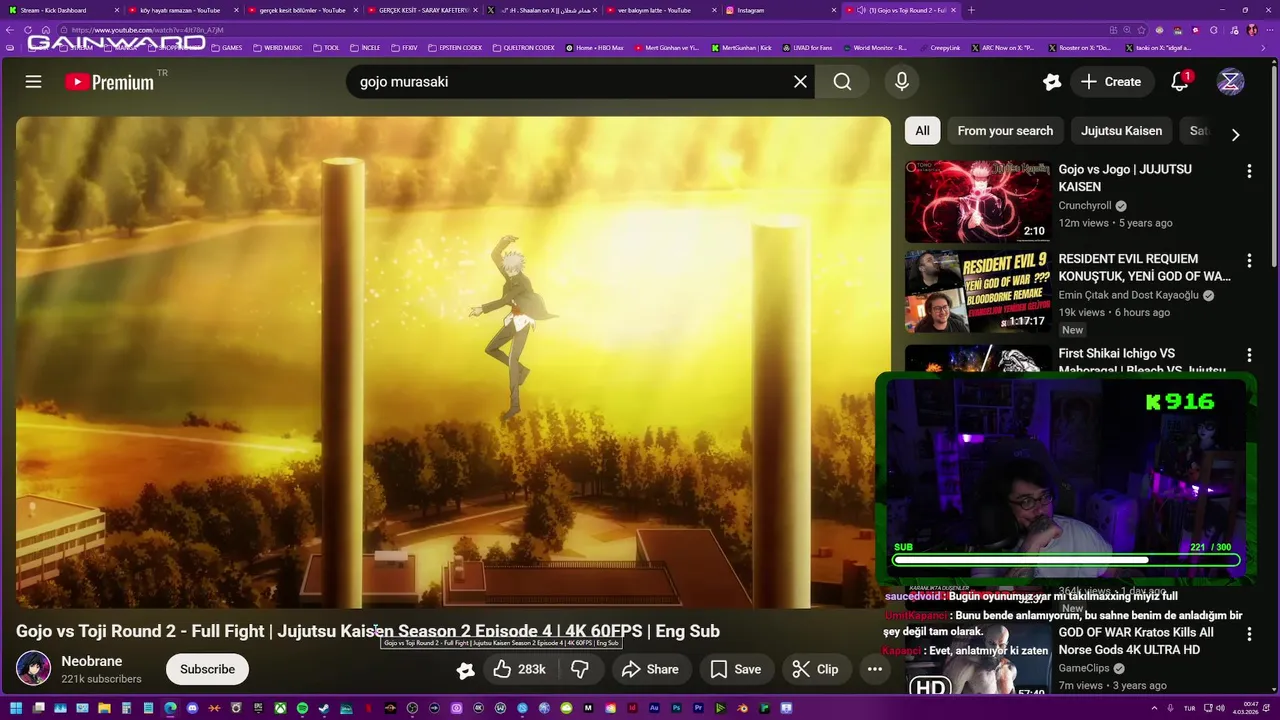Go to YouTube Premium home logo
The width and height of the screenshot is (1280, 720).
point(110,82)
